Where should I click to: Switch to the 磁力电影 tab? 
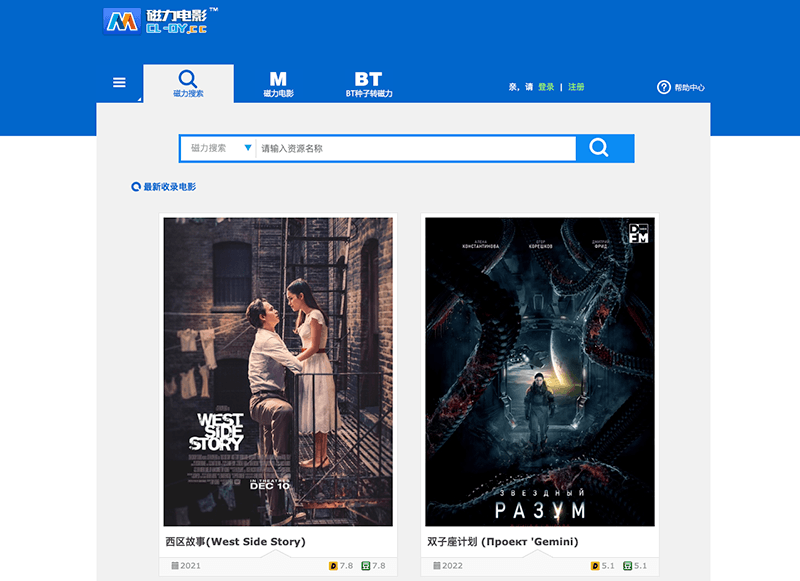tap(278, 84)
